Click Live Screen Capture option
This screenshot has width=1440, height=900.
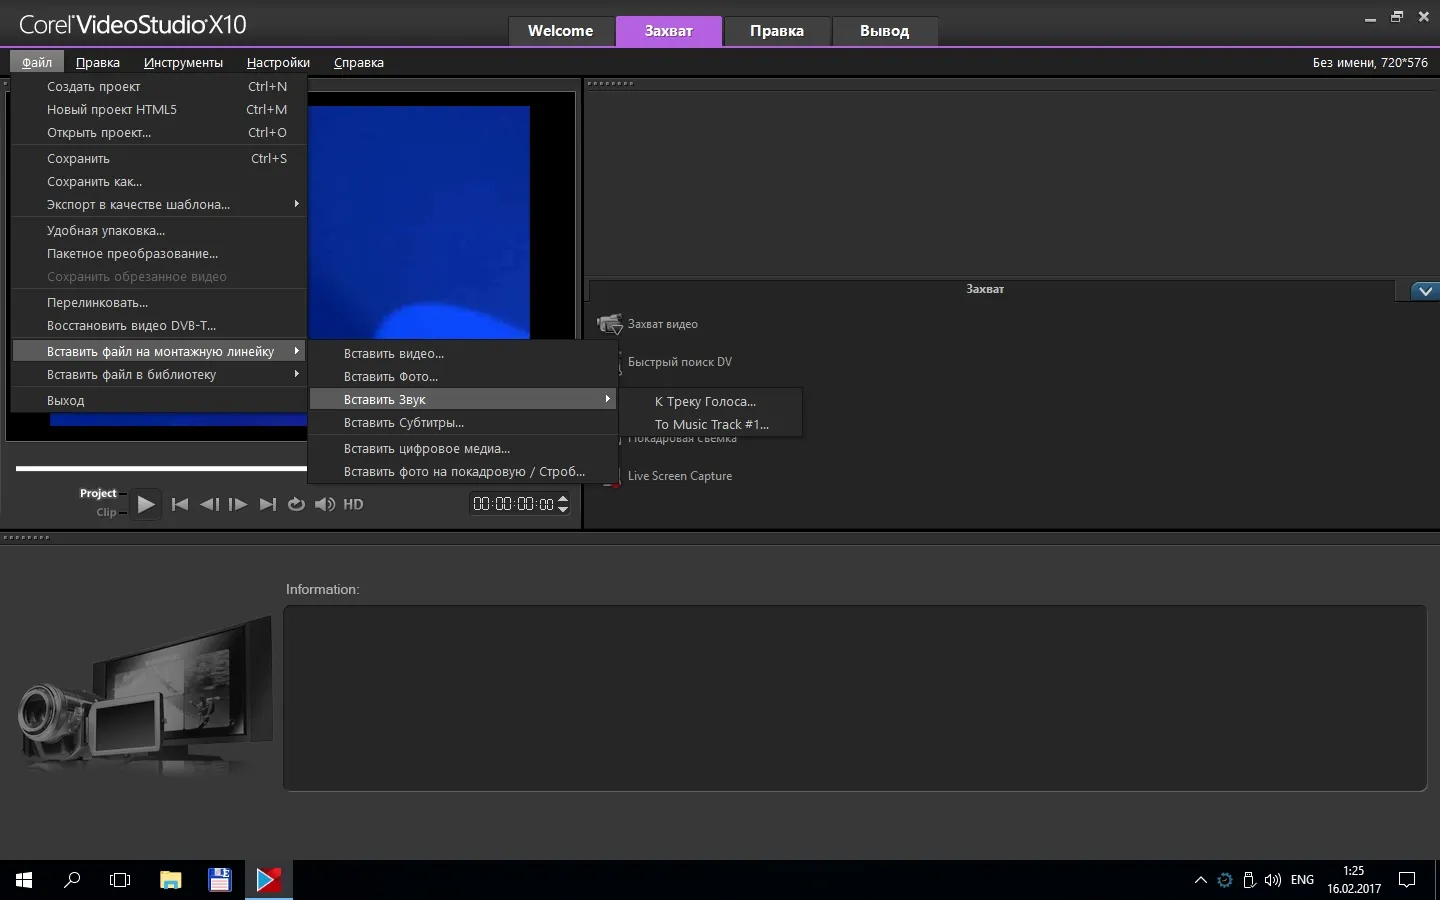click(680, 476)
